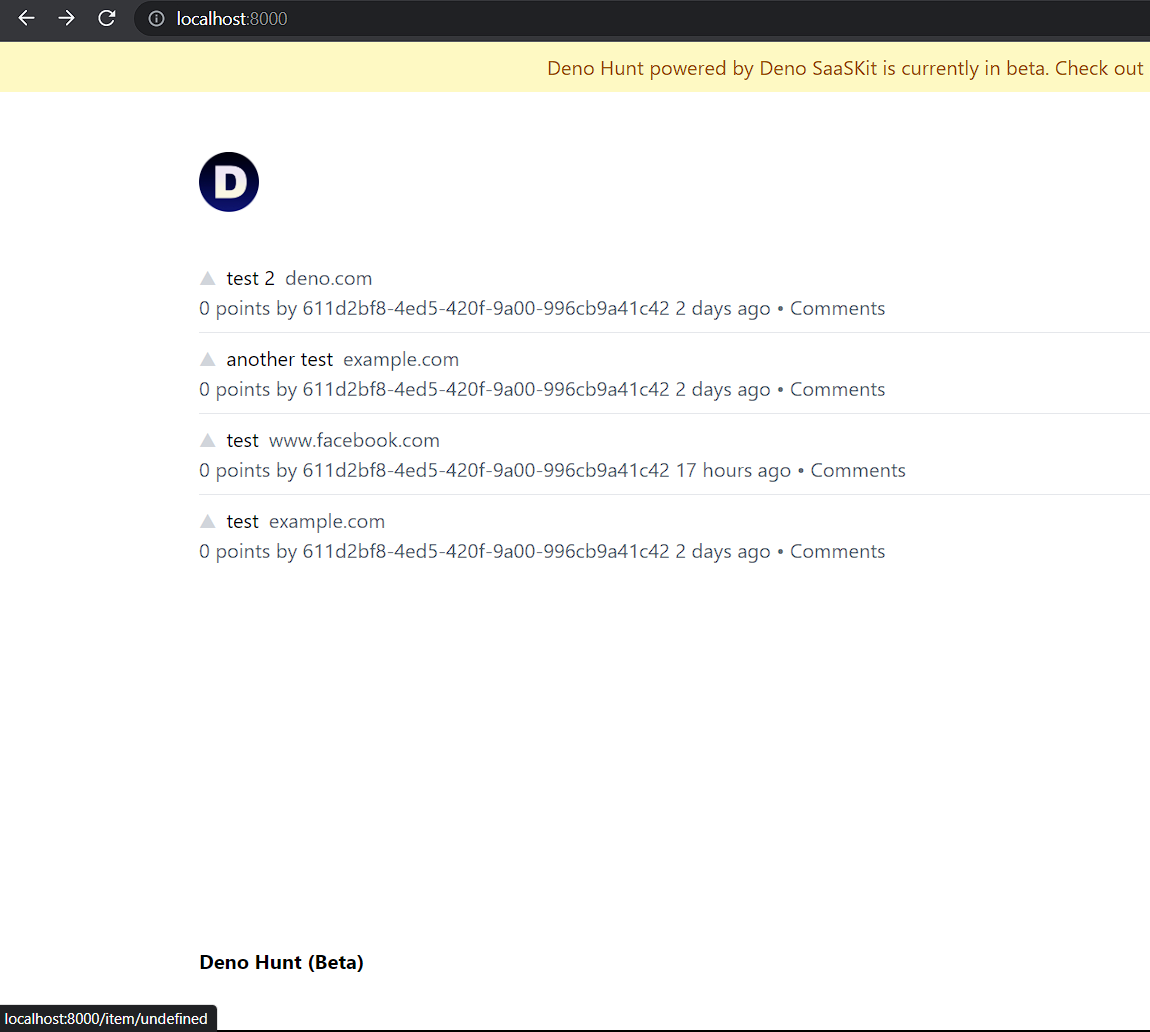The height and width of the screenshot is (1032, 1150).
Task: Open the www.facebook.com domain link
Action: (x=354, y=439)
